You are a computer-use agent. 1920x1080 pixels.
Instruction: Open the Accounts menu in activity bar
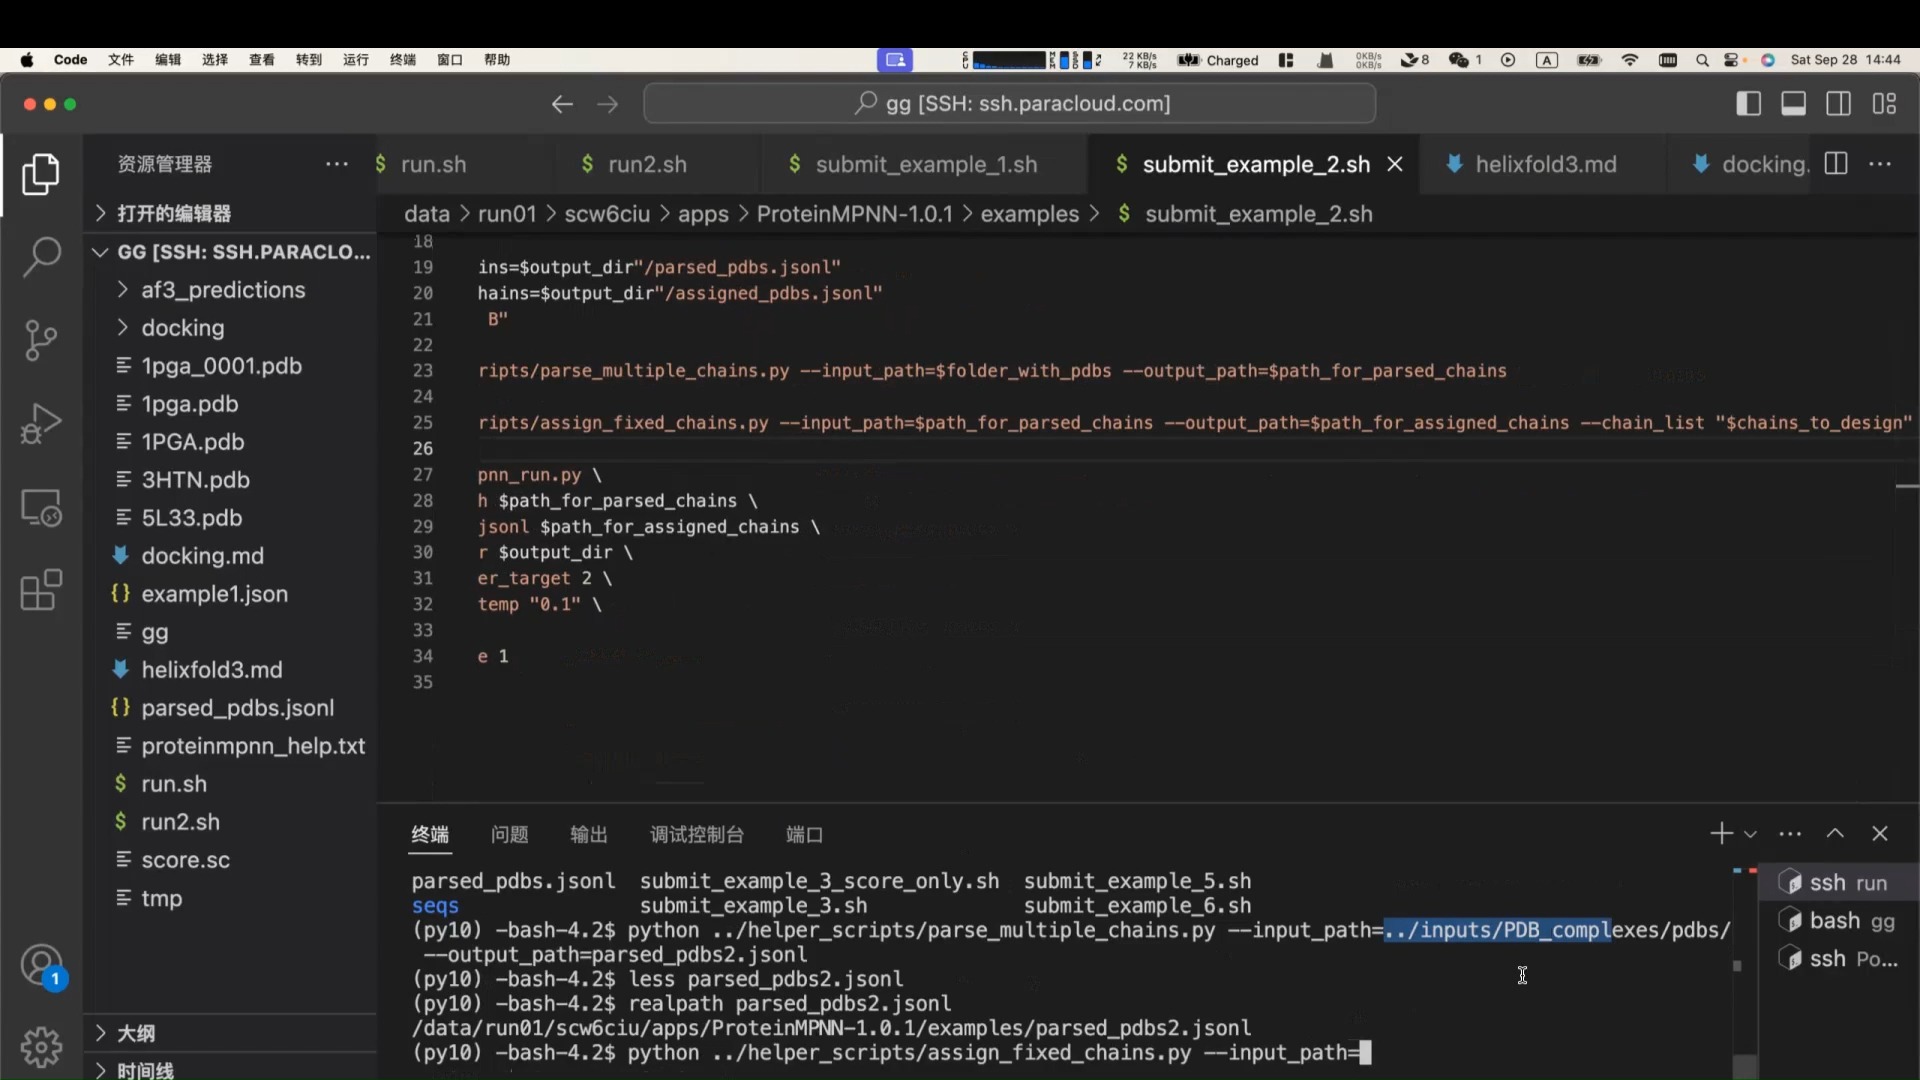pyautogui.click(x=41, y=966)
